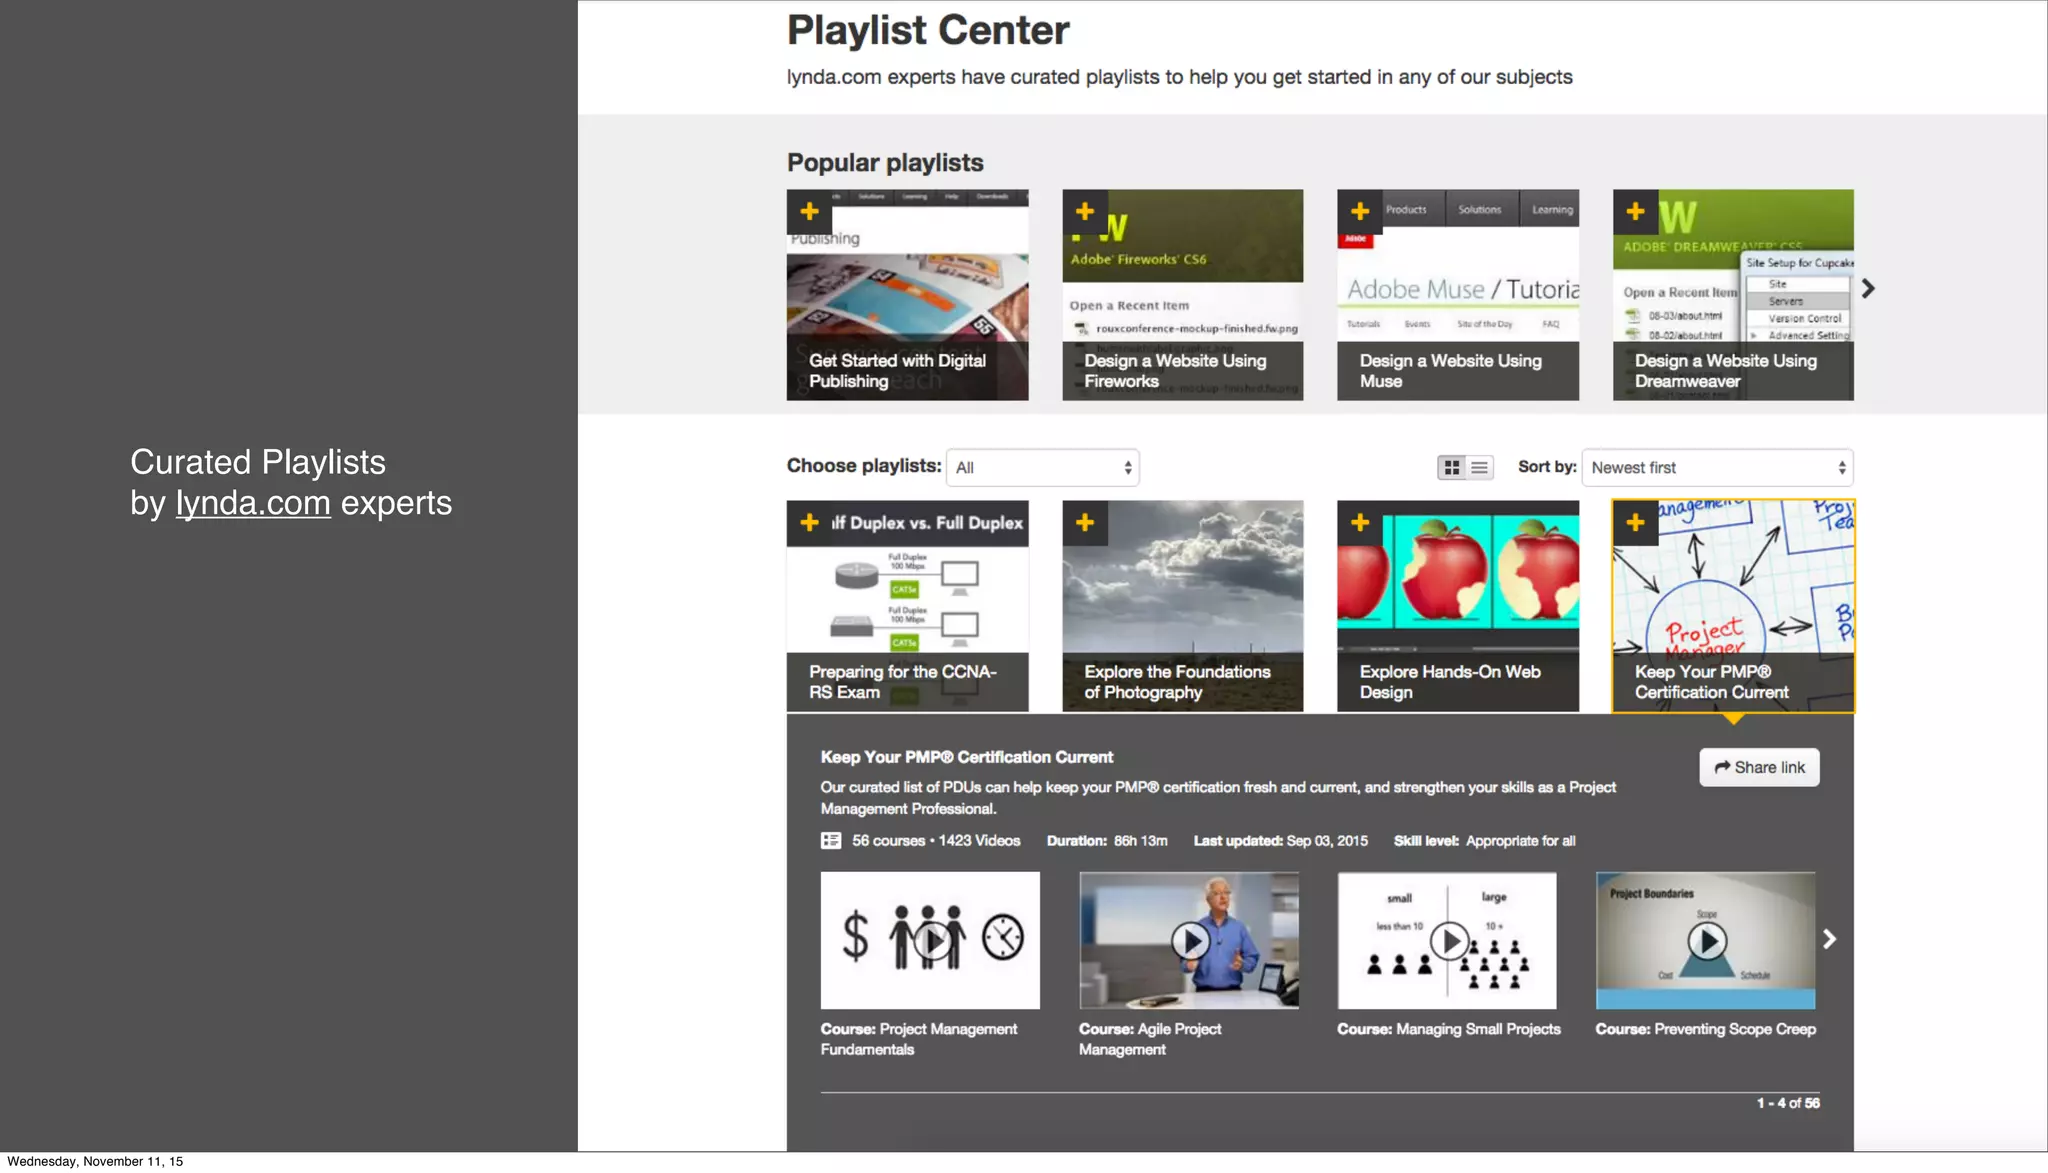Add CCNA-RS Exam playlist via plus icon

point(810,523)
